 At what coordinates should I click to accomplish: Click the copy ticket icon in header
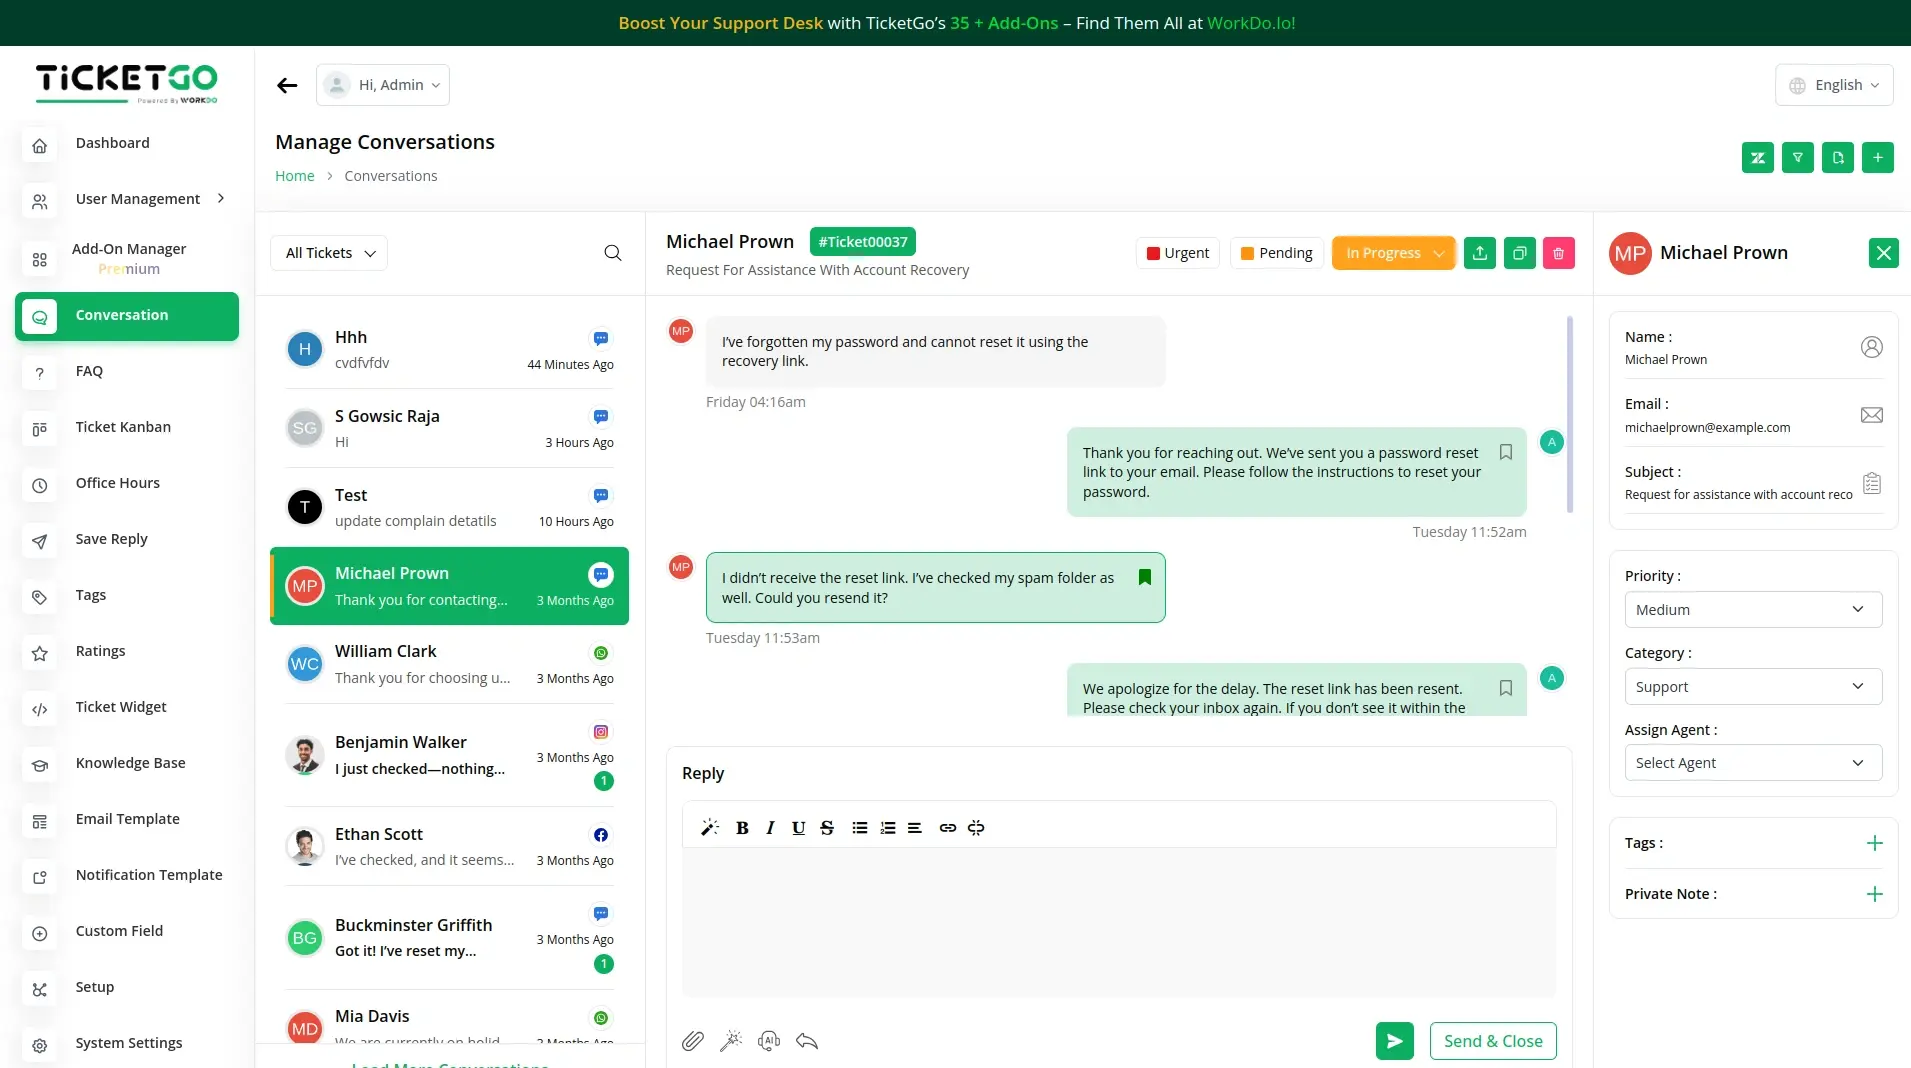pos(1519,253)
